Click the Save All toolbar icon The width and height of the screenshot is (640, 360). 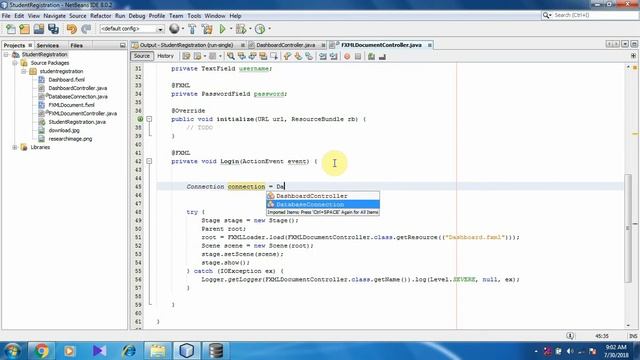[53, 29]
